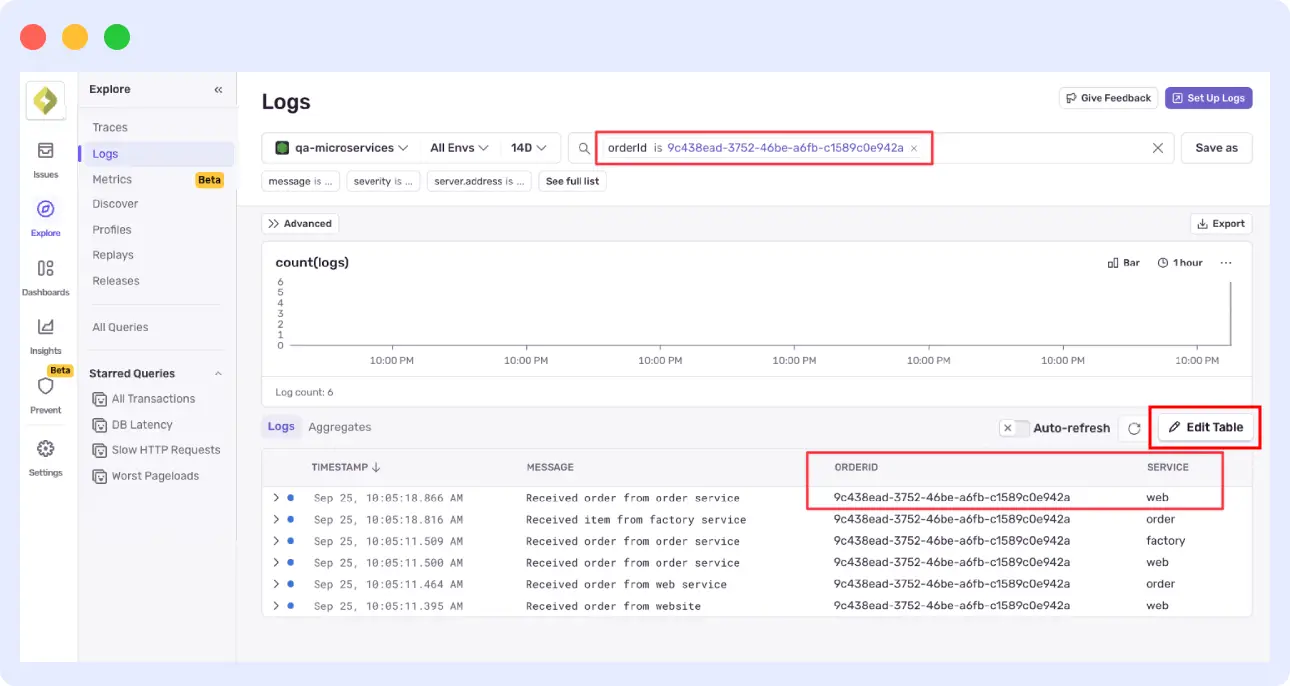Click the Give Feedback button
Screen dimensions: 1290x686
(x=1108, y=98)
